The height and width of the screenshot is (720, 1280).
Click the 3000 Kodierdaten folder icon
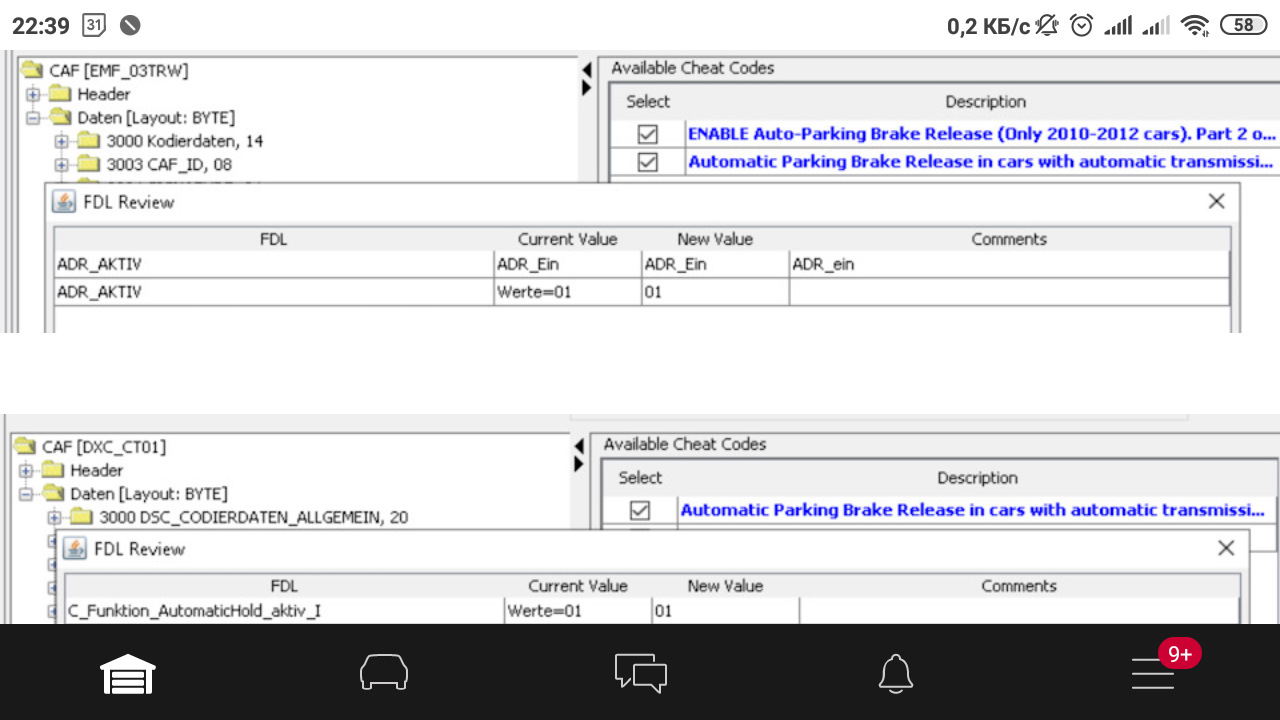(89, 141)
